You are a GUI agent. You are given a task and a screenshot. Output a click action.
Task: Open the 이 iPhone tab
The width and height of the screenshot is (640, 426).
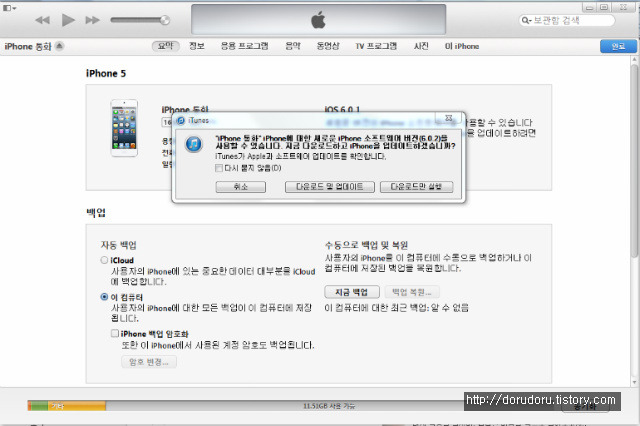pyautogui.click(x=462, y=46)
